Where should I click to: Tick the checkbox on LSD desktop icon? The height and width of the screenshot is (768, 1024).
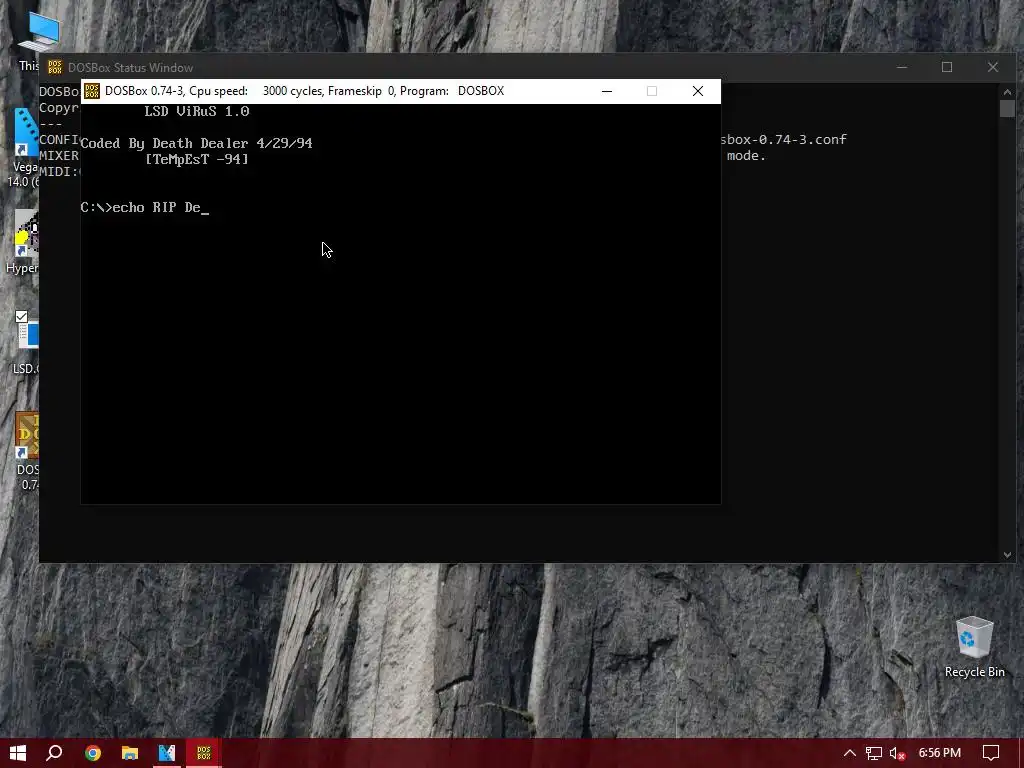[x=22, y=317]
